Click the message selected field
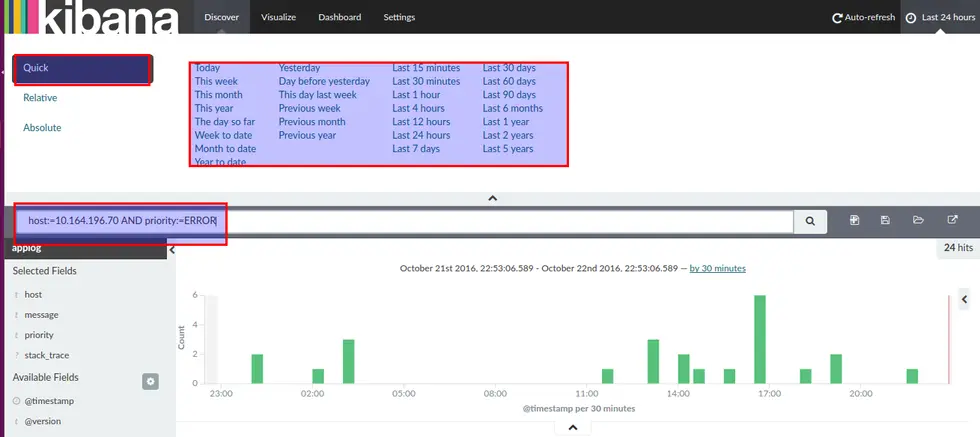Screen dimensions: 980x437 (41, 315)
